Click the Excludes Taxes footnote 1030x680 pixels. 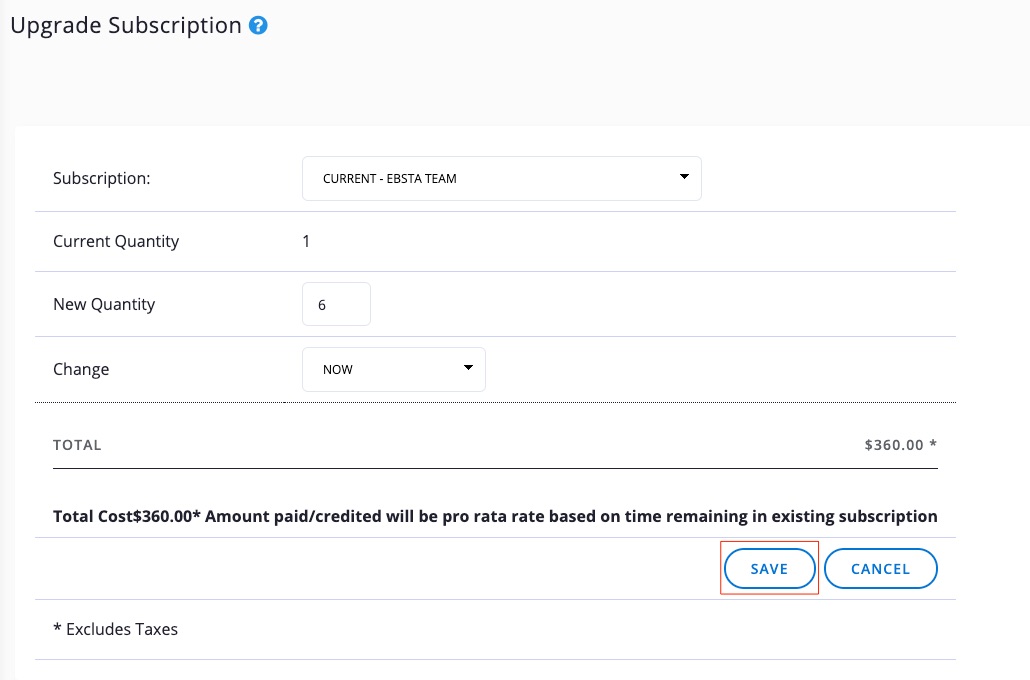click(x=115, y=629)
